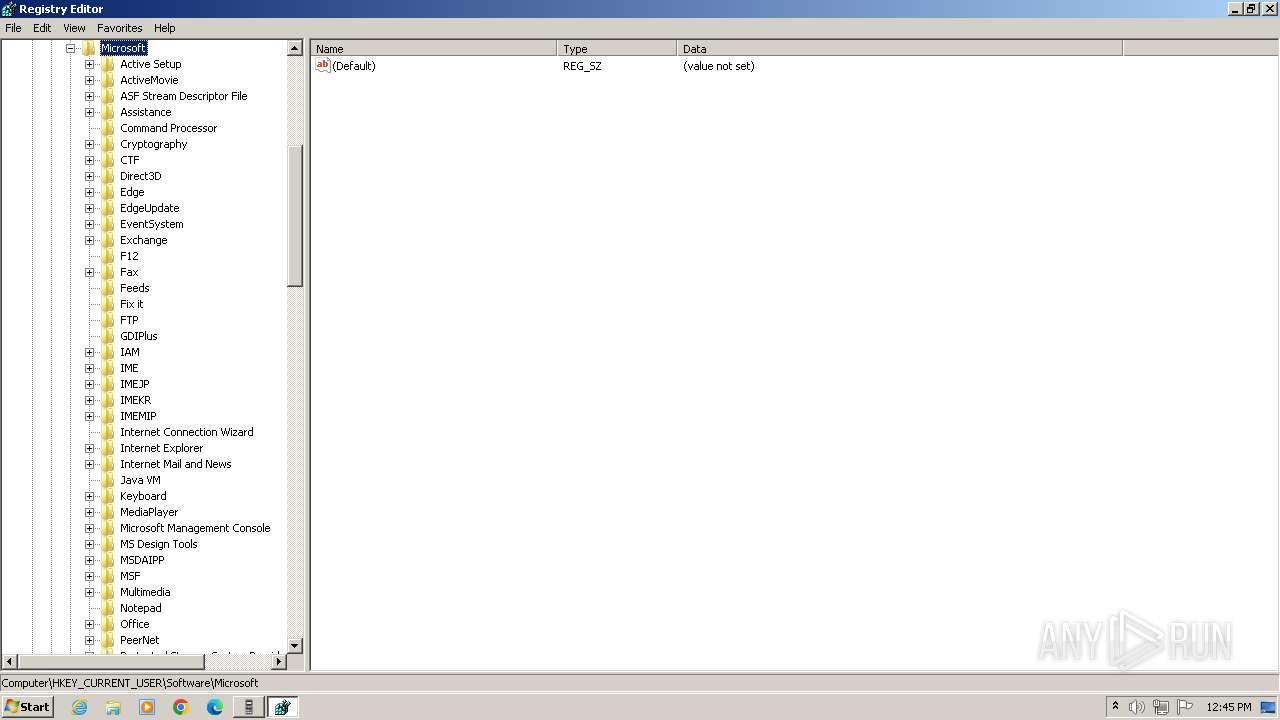Launch Internet Explorer from taskbar
This screenshot has width=1280, height=720.
tap(80, 707)
